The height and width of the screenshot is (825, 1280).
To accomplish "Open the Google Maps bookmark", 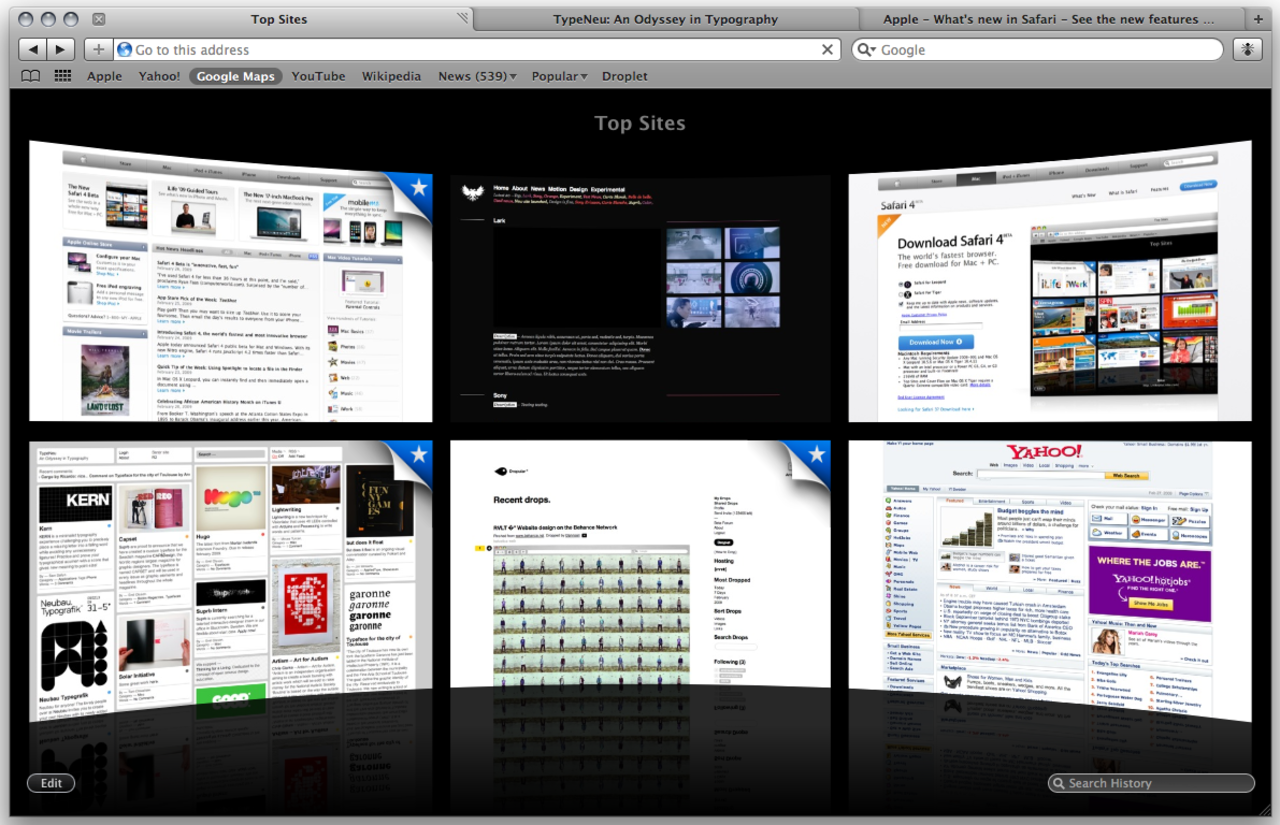I will point(235,76).
